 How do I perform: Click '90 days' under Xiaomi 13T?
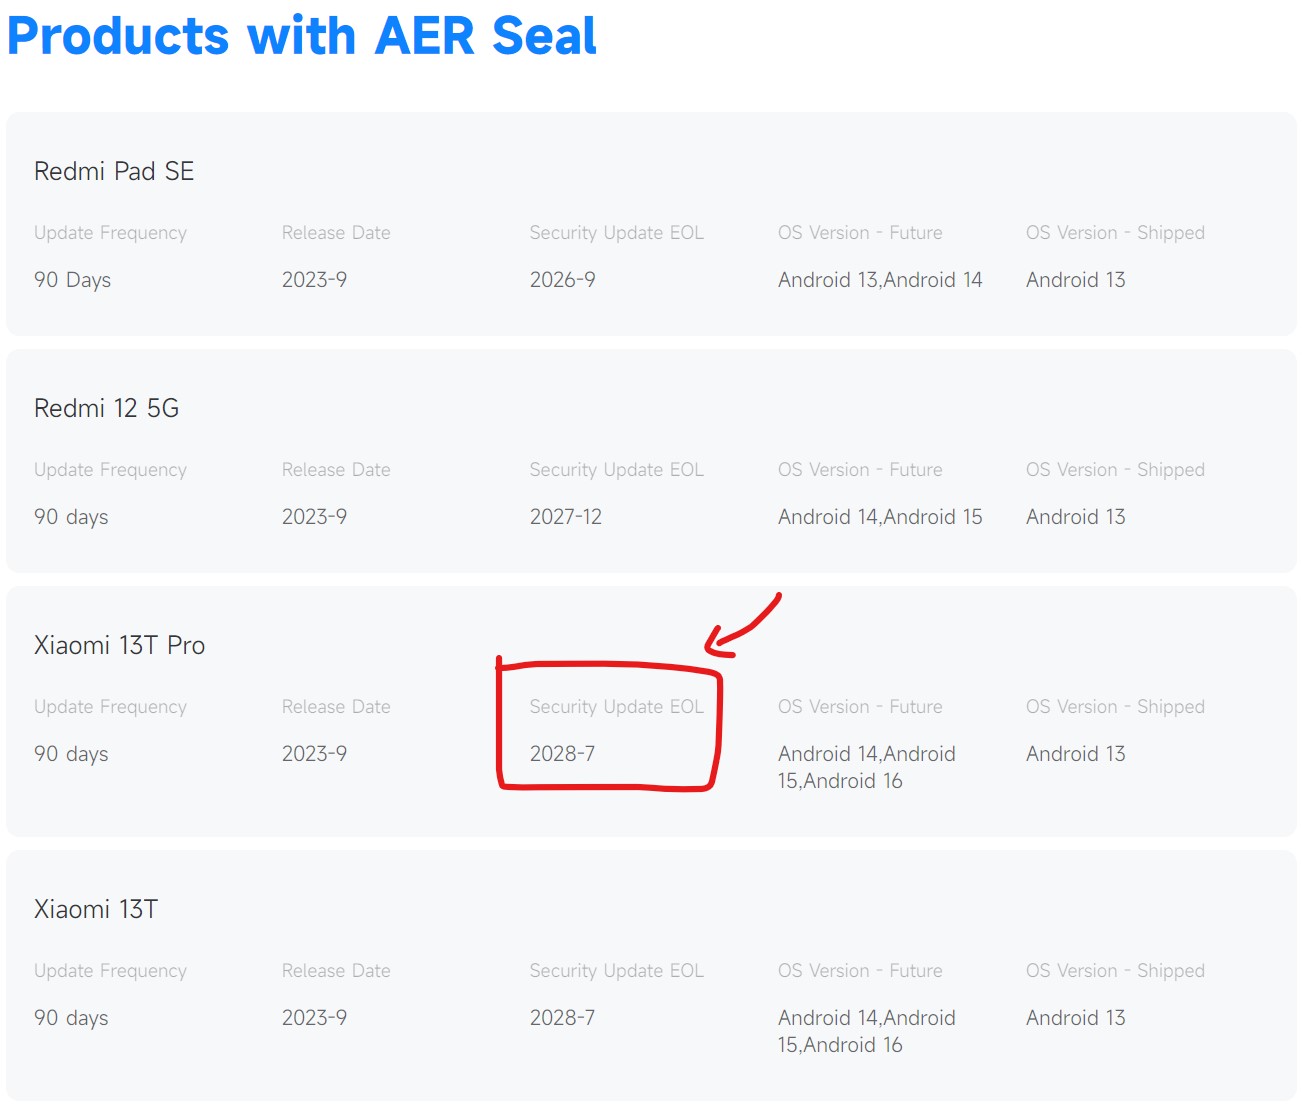71,1018
